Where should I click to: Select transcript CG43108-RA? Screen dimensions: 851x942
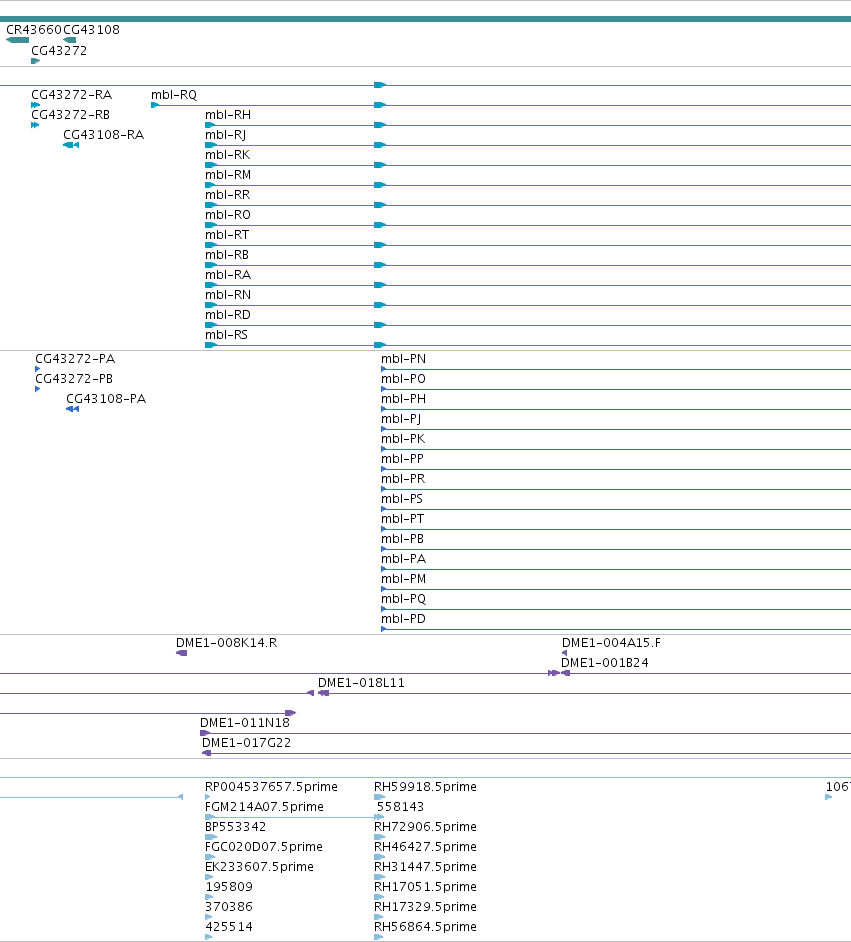click(104, 135)
